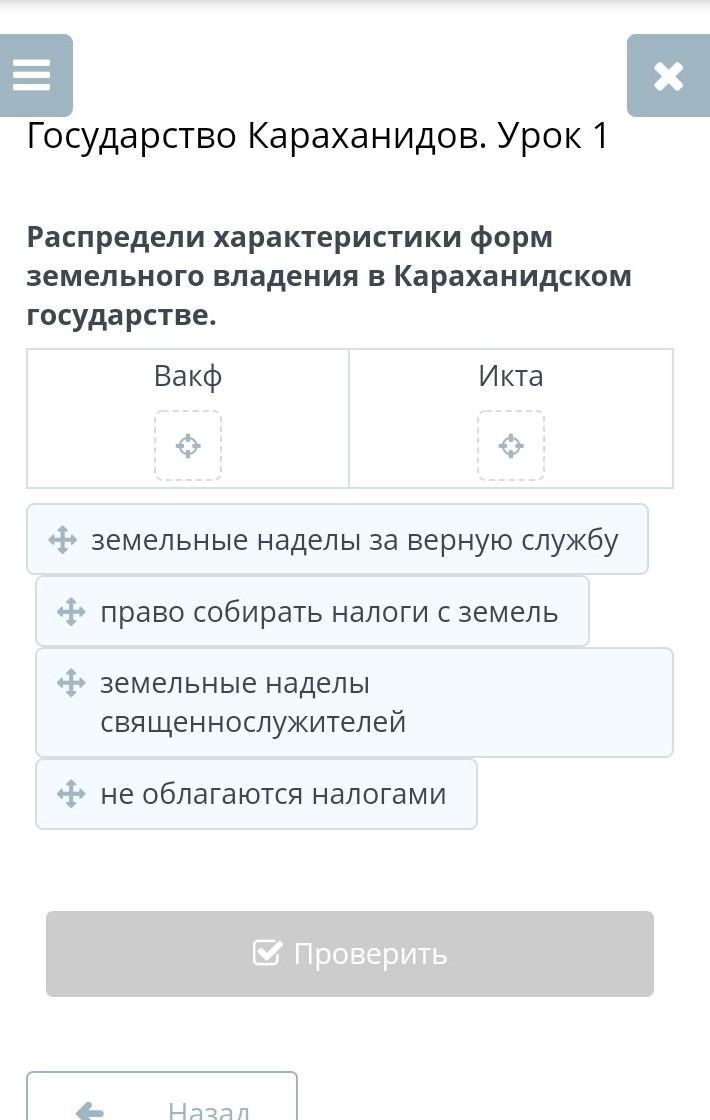Viewport: 710px width, 1120px height.
Task: Click drag handle of 'земельные наделы за верную службу'
Action: tap(63, 540)
